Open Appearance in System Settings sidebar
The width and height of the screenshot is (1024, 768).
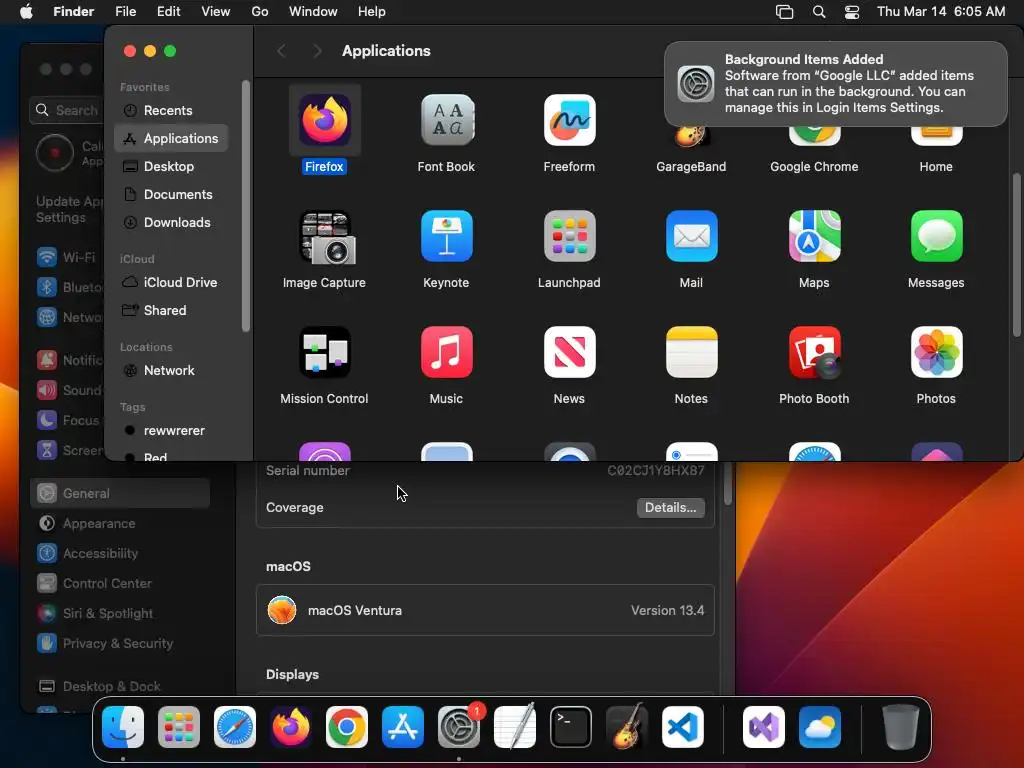coord(120,524)
